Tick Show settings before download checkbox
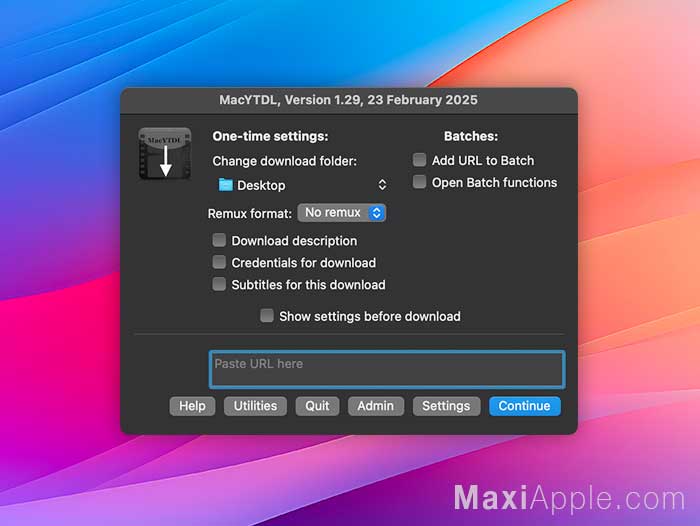This screenshot has height=526, width=700. click(x=267, y=316)
